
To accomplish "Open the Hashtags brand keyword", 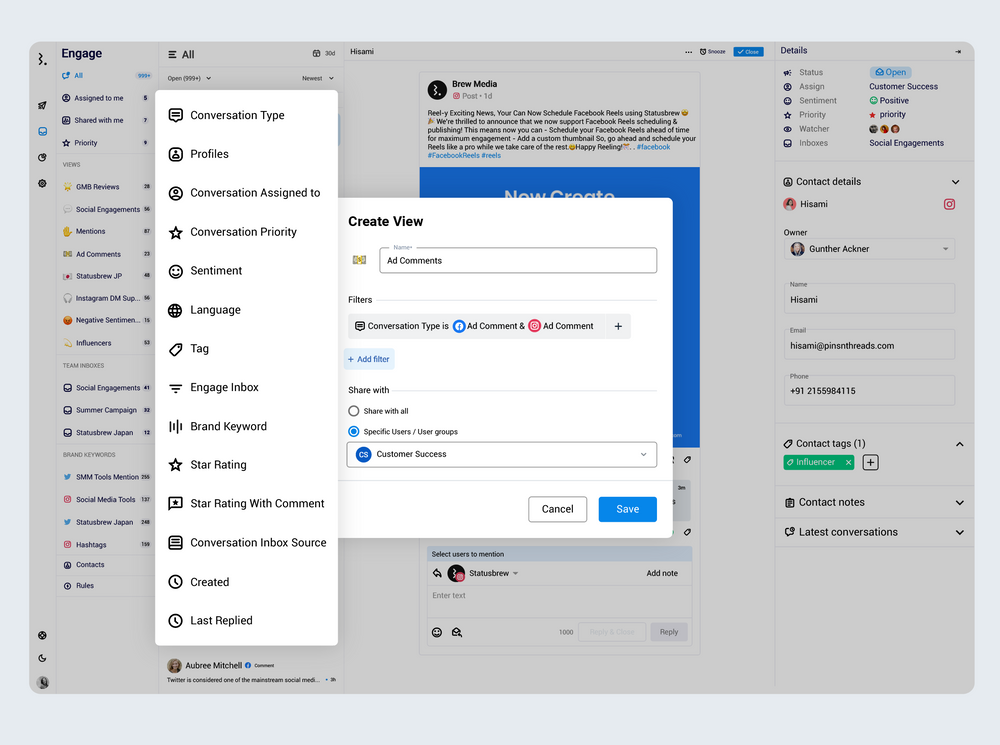I will [106, 545].
